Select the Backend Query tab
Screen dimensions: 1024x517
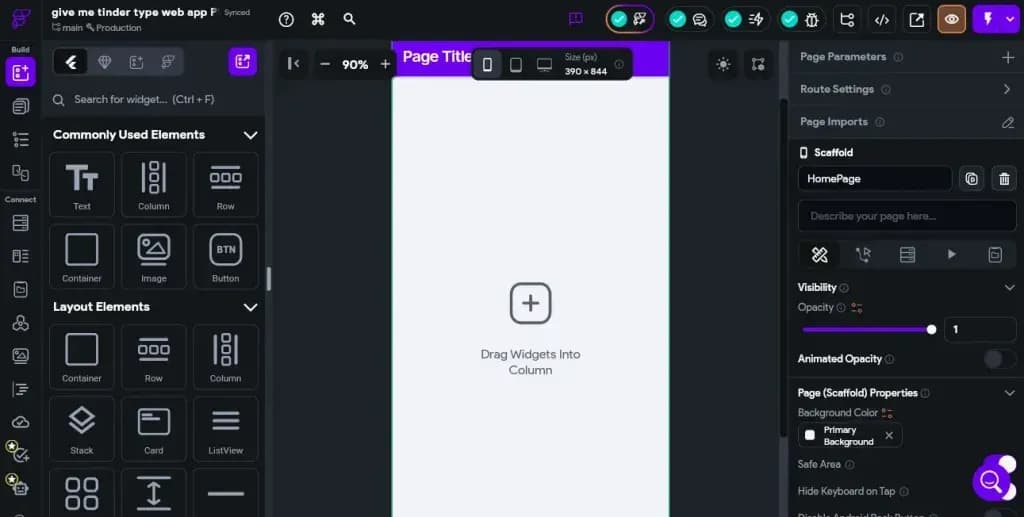[x=907, y=255]
